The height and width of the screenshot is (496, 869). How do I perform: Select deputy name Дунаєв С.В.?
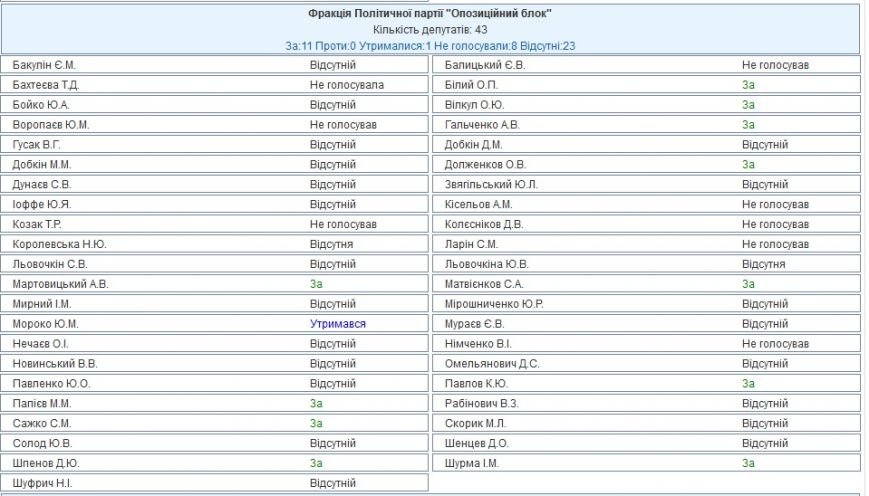point(42,185)
